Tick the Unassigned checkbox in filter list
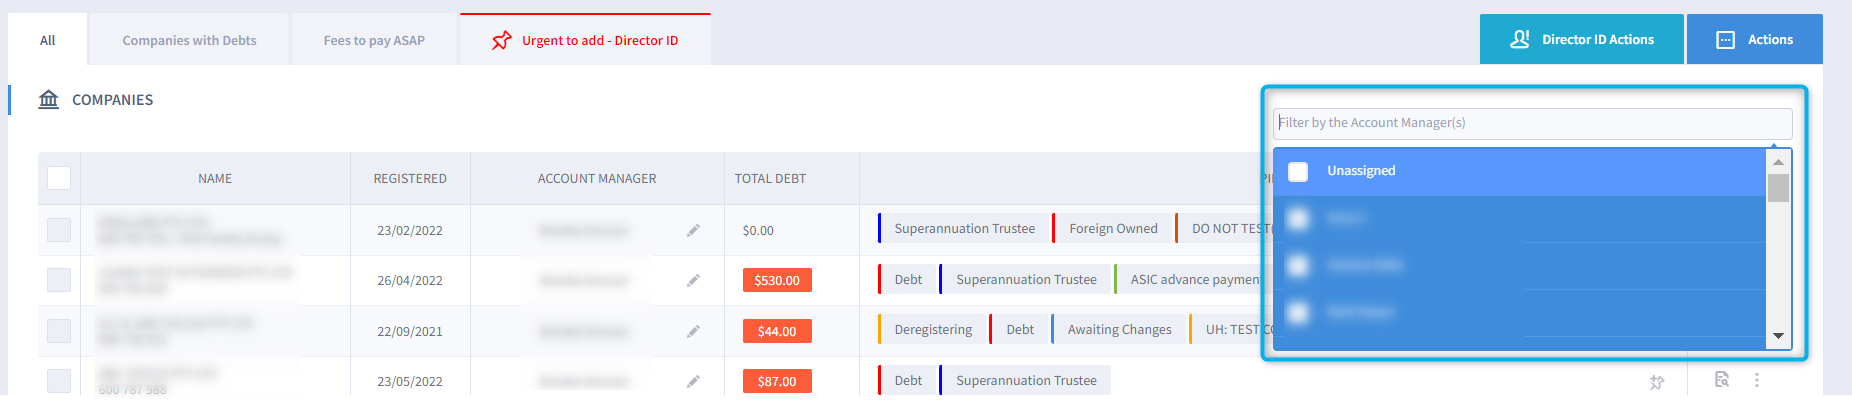Image resolution: width=1852 pixels, height=405 pixels. coord(1298,171)
